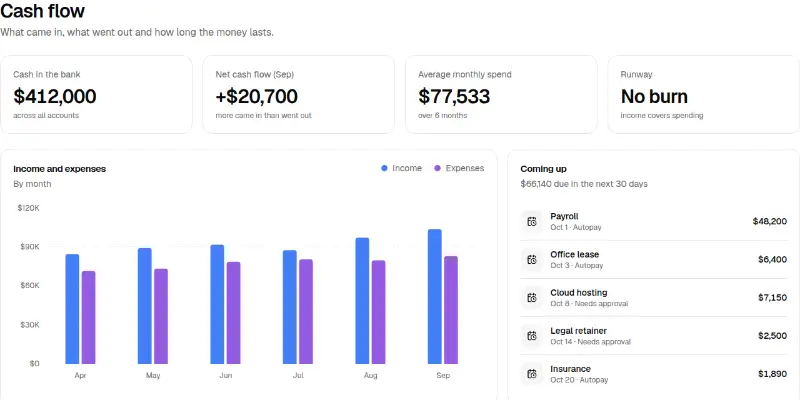Click the August expenses bar

click(x=379, y=312)
